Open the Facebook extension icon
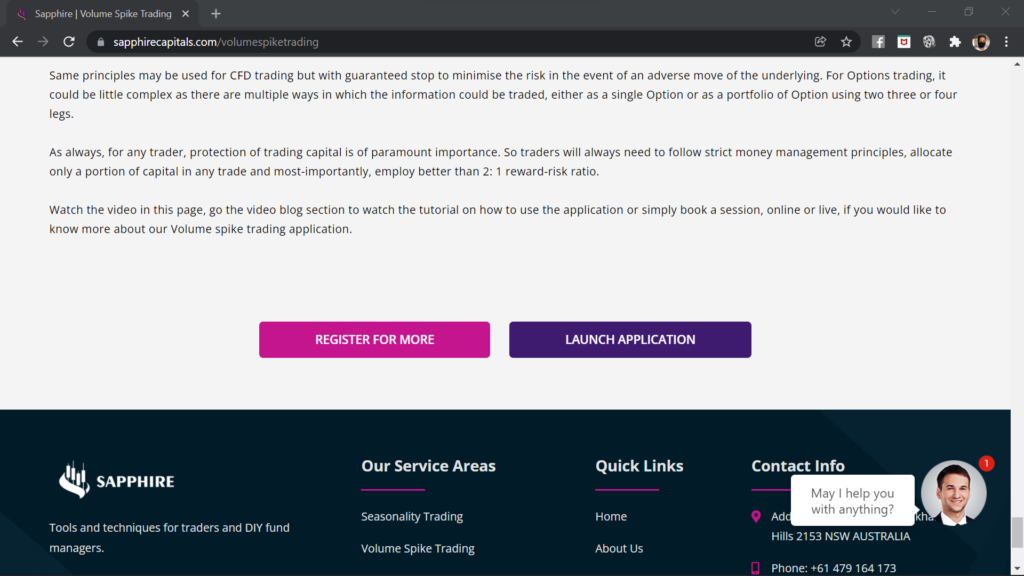The width and height of the screenshot is (1024, 576). point(878,42)
